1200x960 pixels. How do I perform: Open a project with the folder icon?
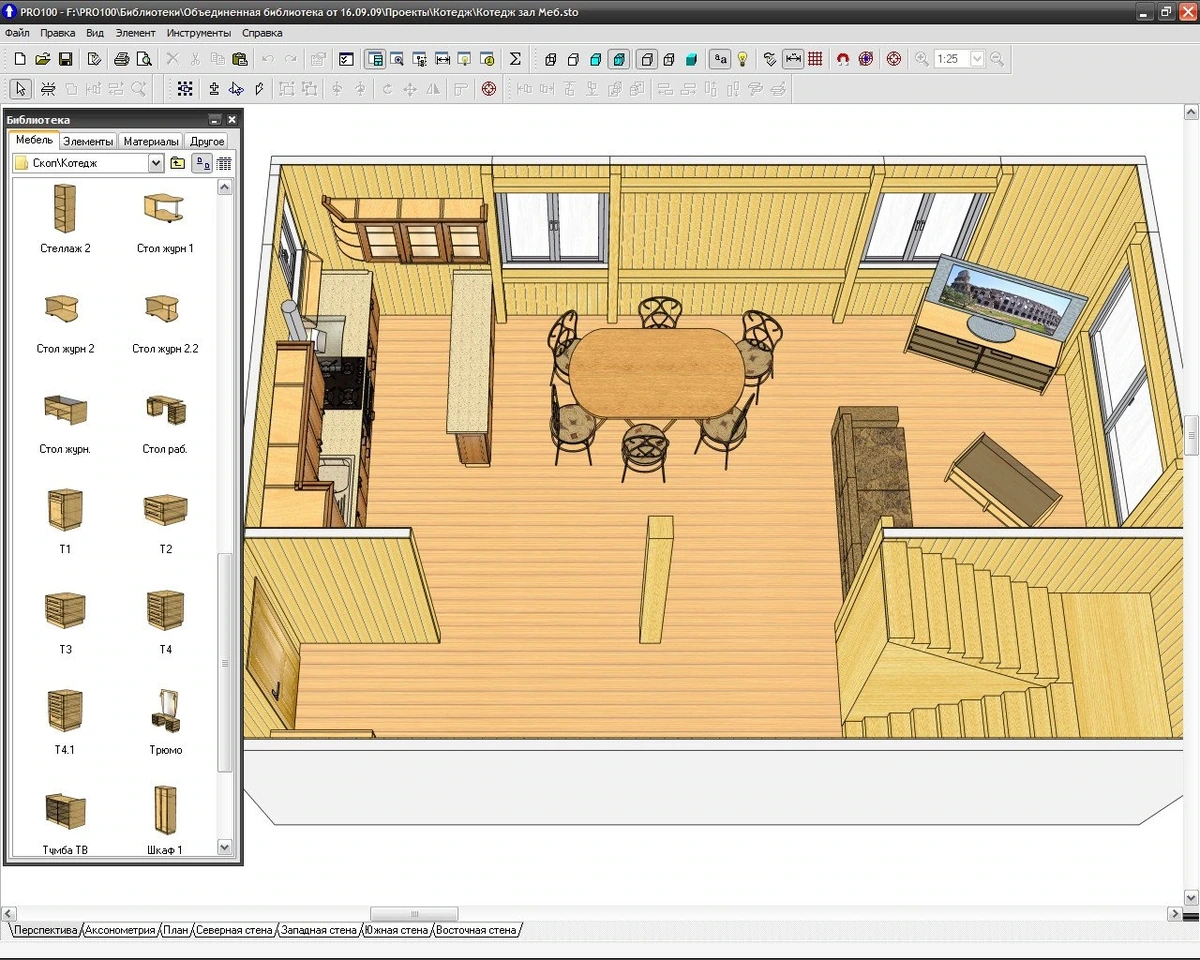[43, 59]
